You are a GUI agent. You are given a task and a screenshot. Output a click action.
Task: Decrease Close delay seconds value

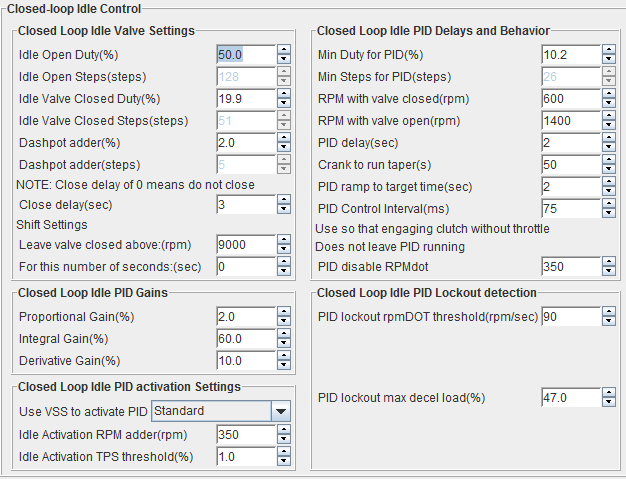283,209
